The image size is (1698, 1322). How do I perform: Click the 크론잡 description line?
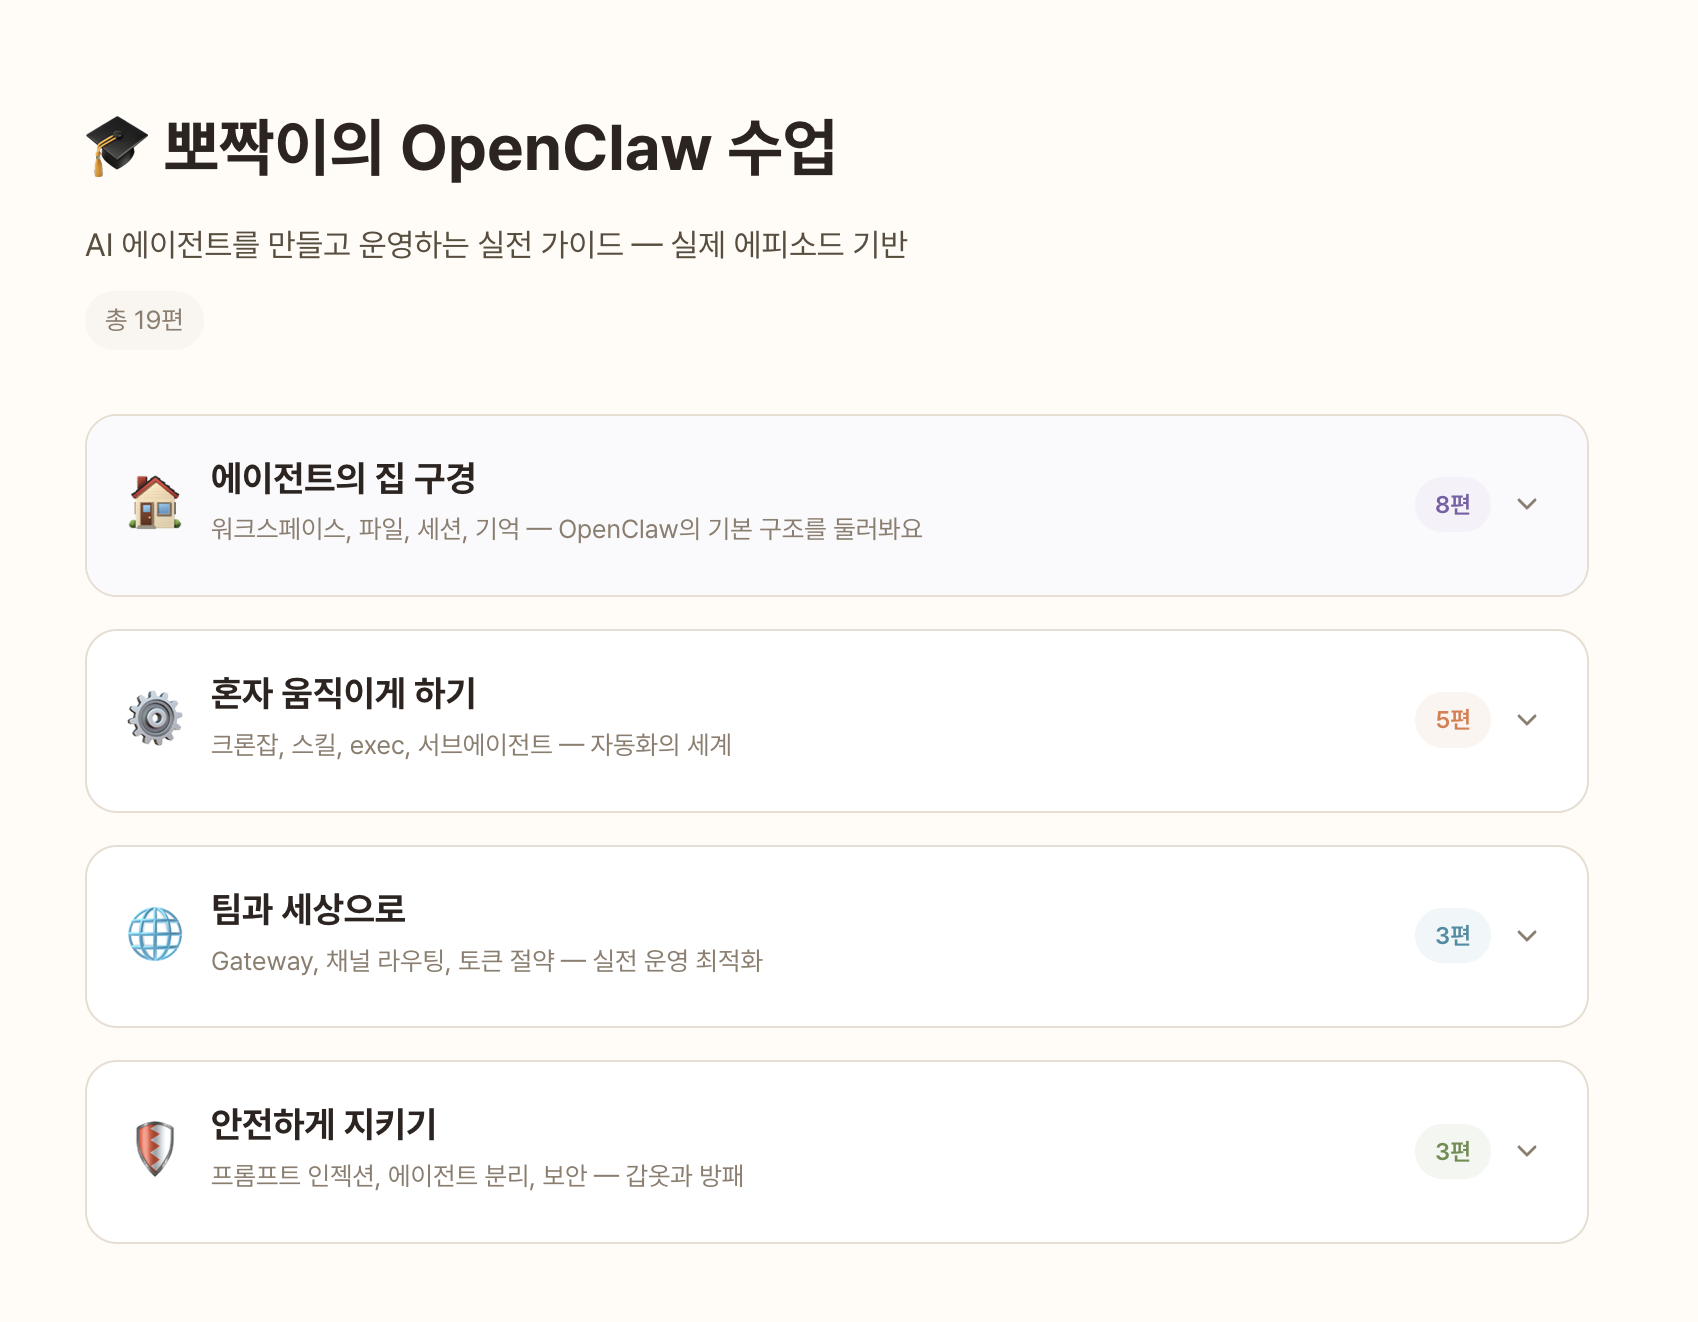click(x=471, y=745)
